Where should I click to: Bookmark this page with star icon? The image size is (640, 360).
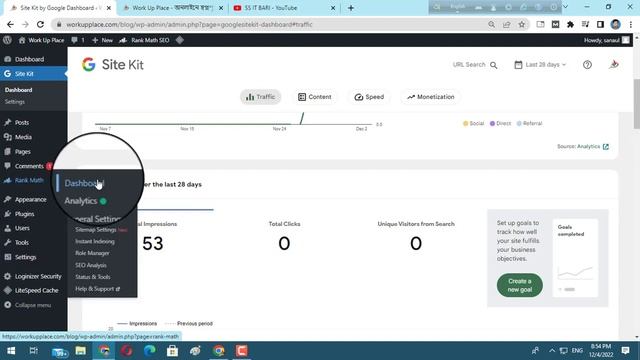[x=522, y=24]
